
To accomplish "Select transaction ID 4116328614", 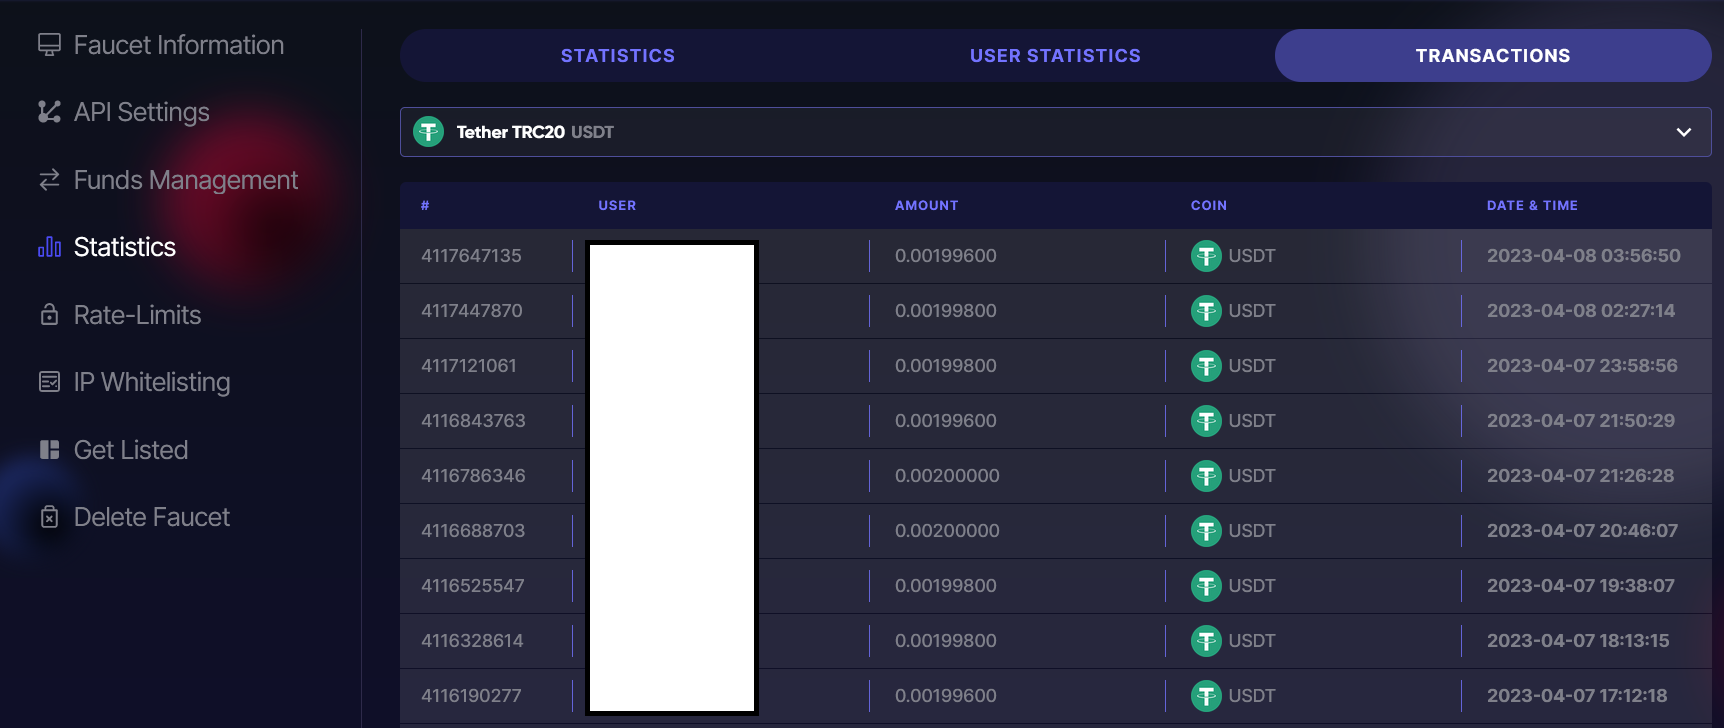I will pos(472,641).
